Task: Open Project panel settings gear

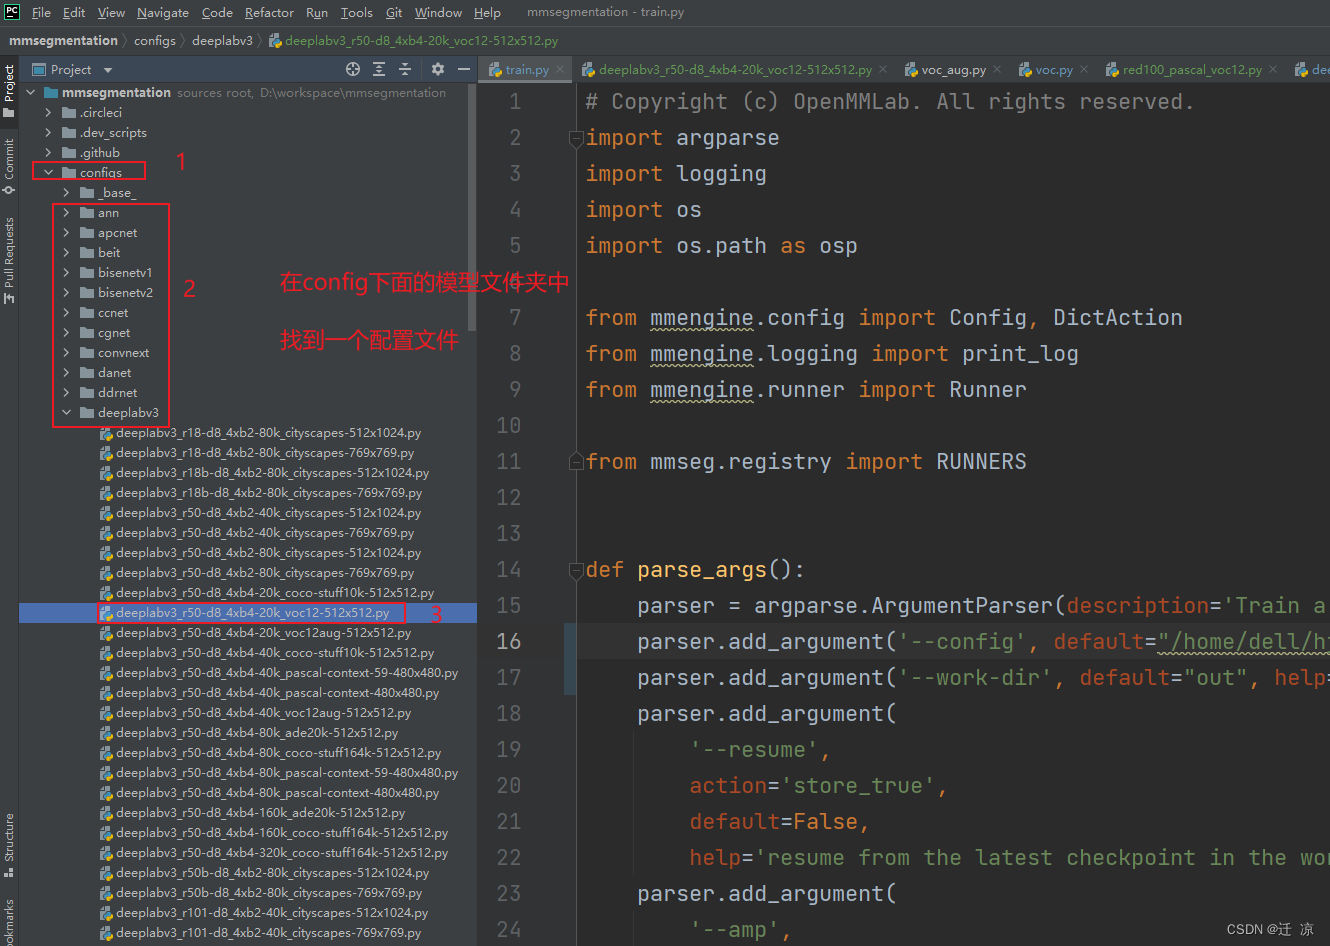Action: pos(437,69)
